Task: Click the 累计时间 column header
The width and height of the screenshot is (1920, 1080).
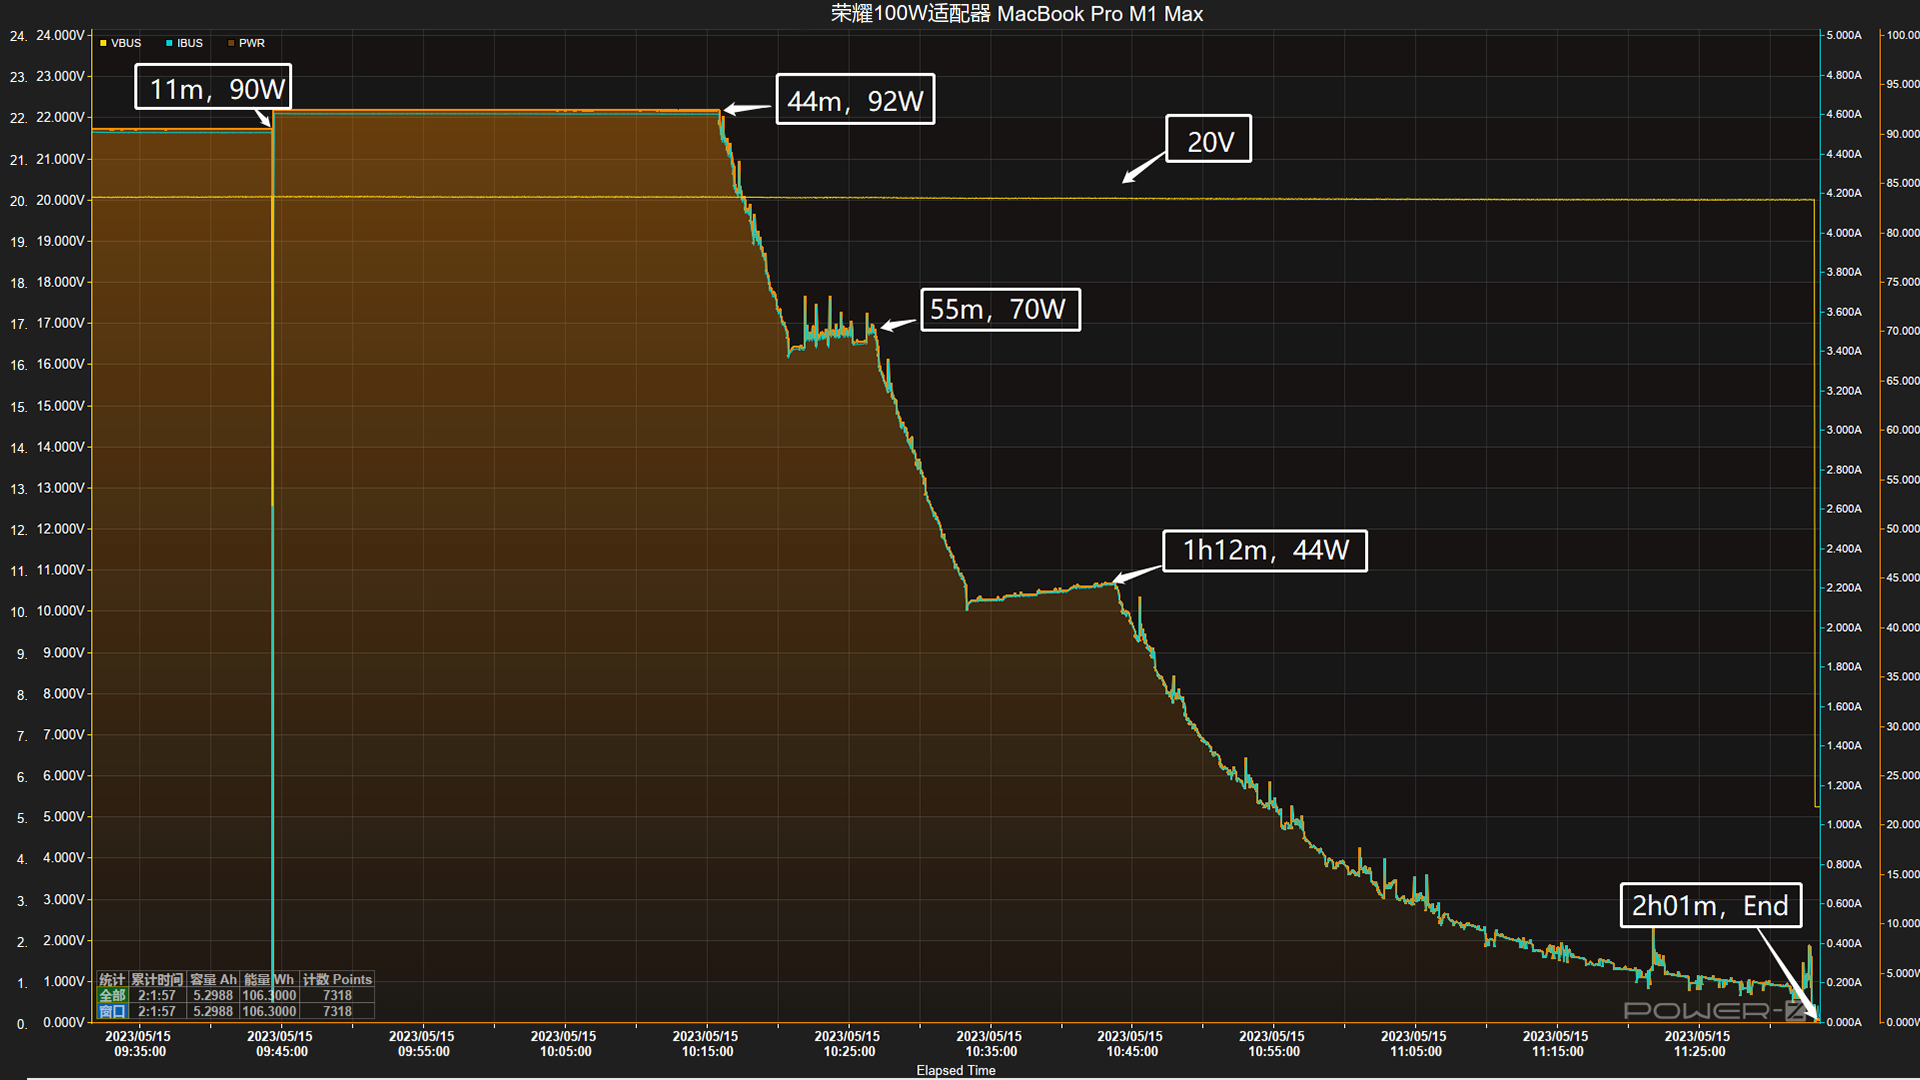Action: click(157, 979)
